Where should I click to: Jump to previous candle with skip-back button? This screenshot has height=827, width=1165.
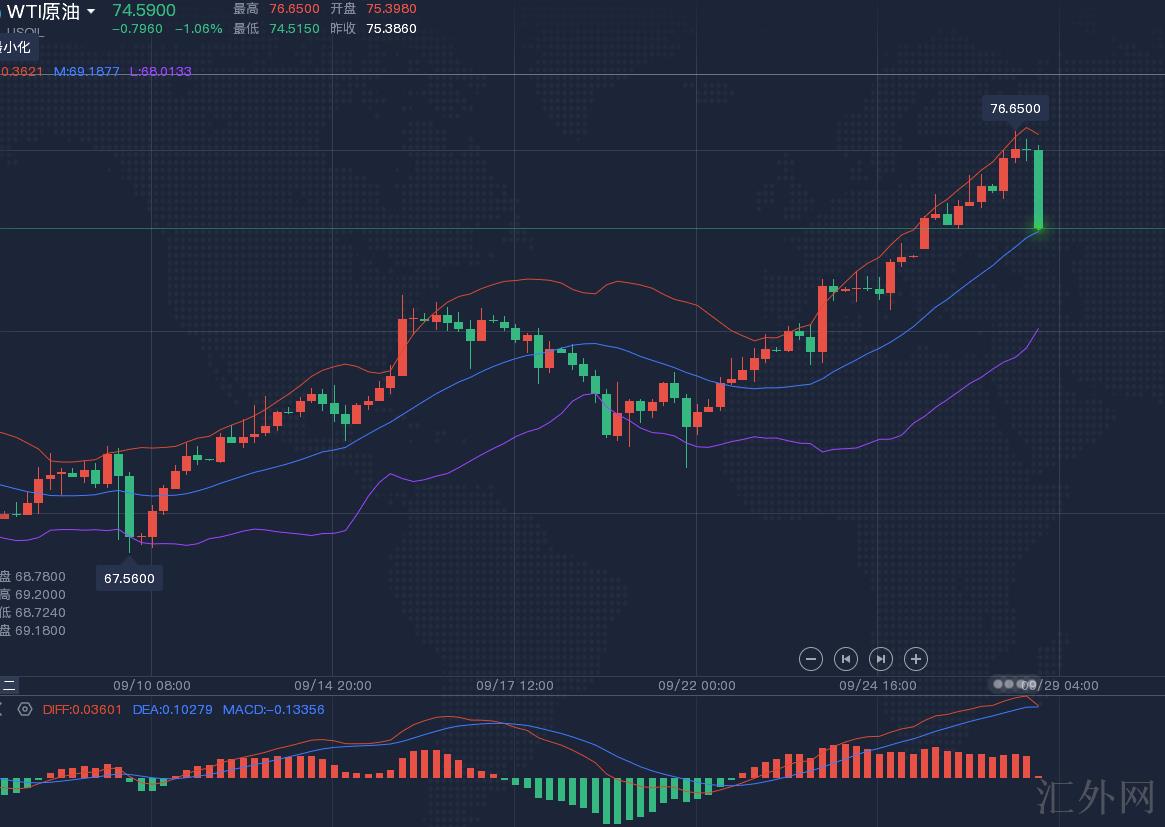[845, 658]
